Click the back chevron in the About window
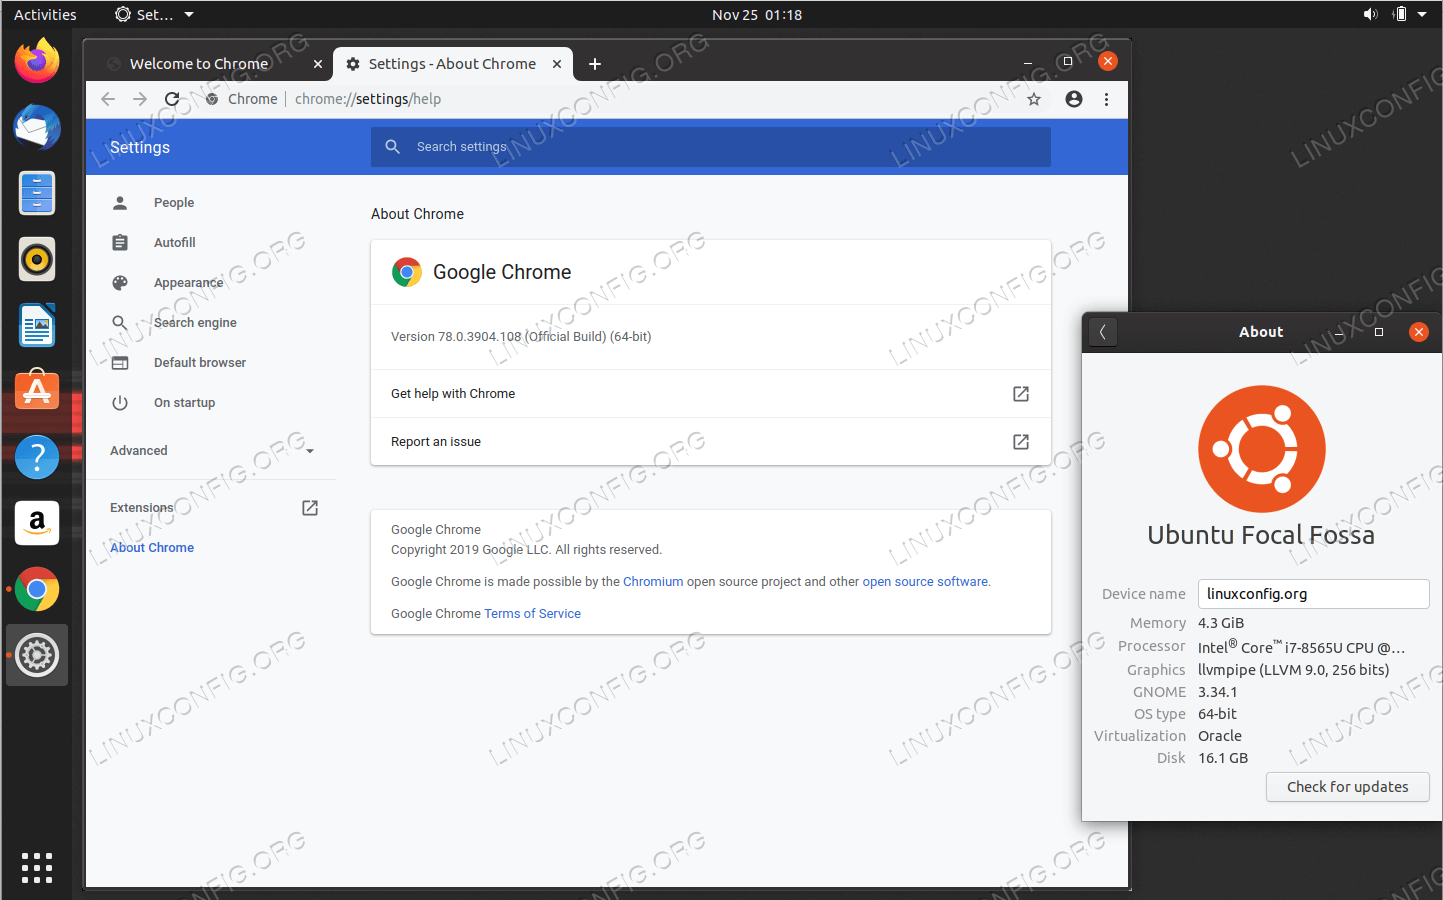 [1102, 332]
